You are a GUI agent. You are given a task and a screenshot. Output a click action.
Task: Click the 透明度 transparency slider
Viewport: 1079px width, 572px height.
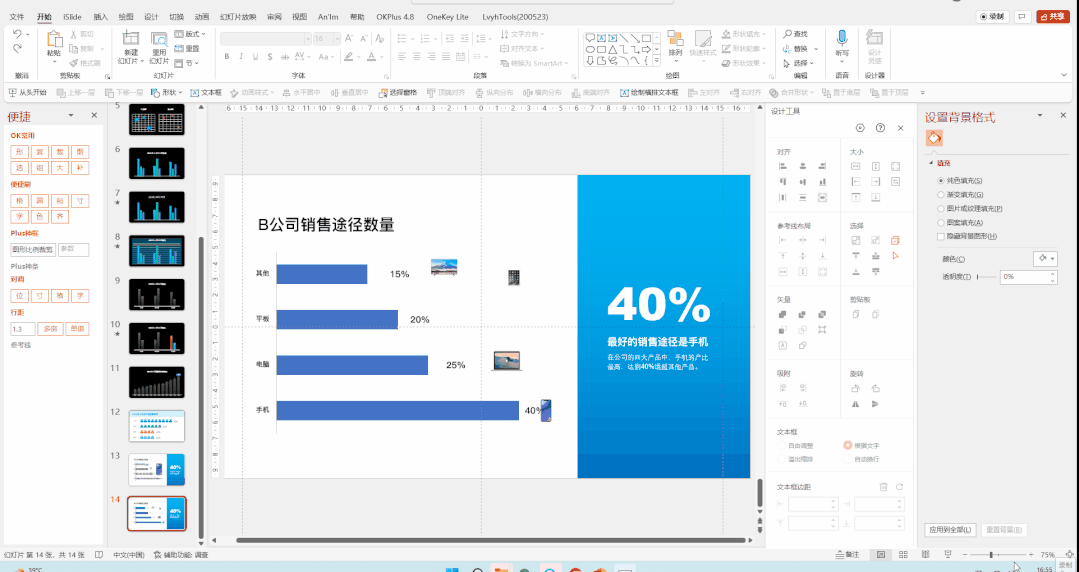(x=987, y=277)
